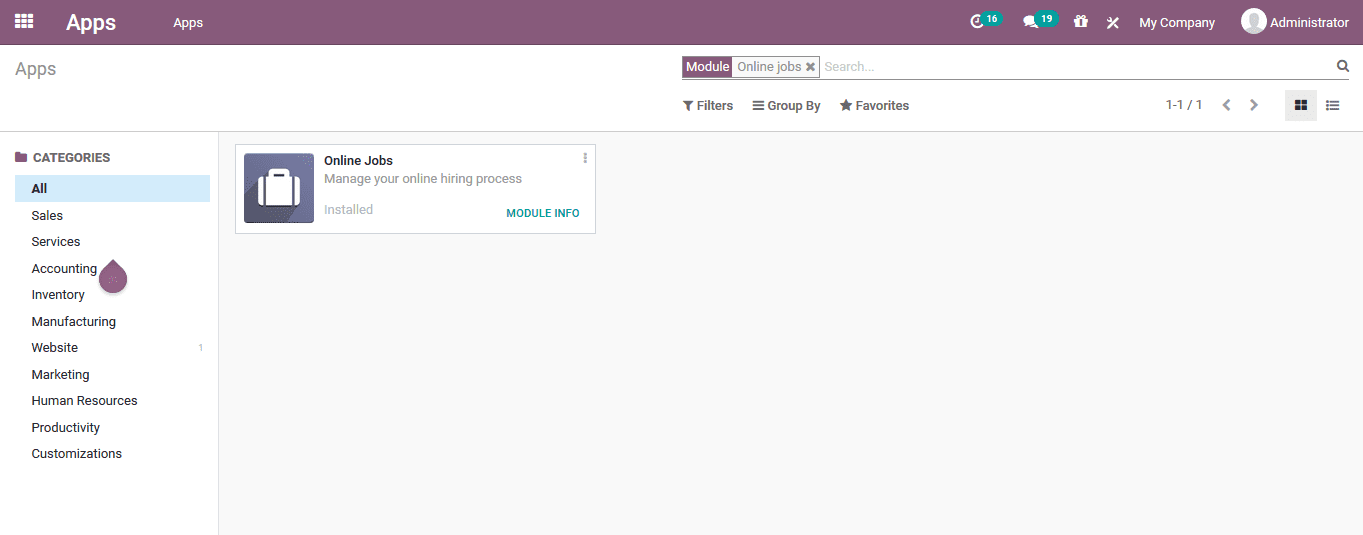This screenshot has height=535, width=1363.
Task: Go to next page arrow
Action: point(1254,105)
